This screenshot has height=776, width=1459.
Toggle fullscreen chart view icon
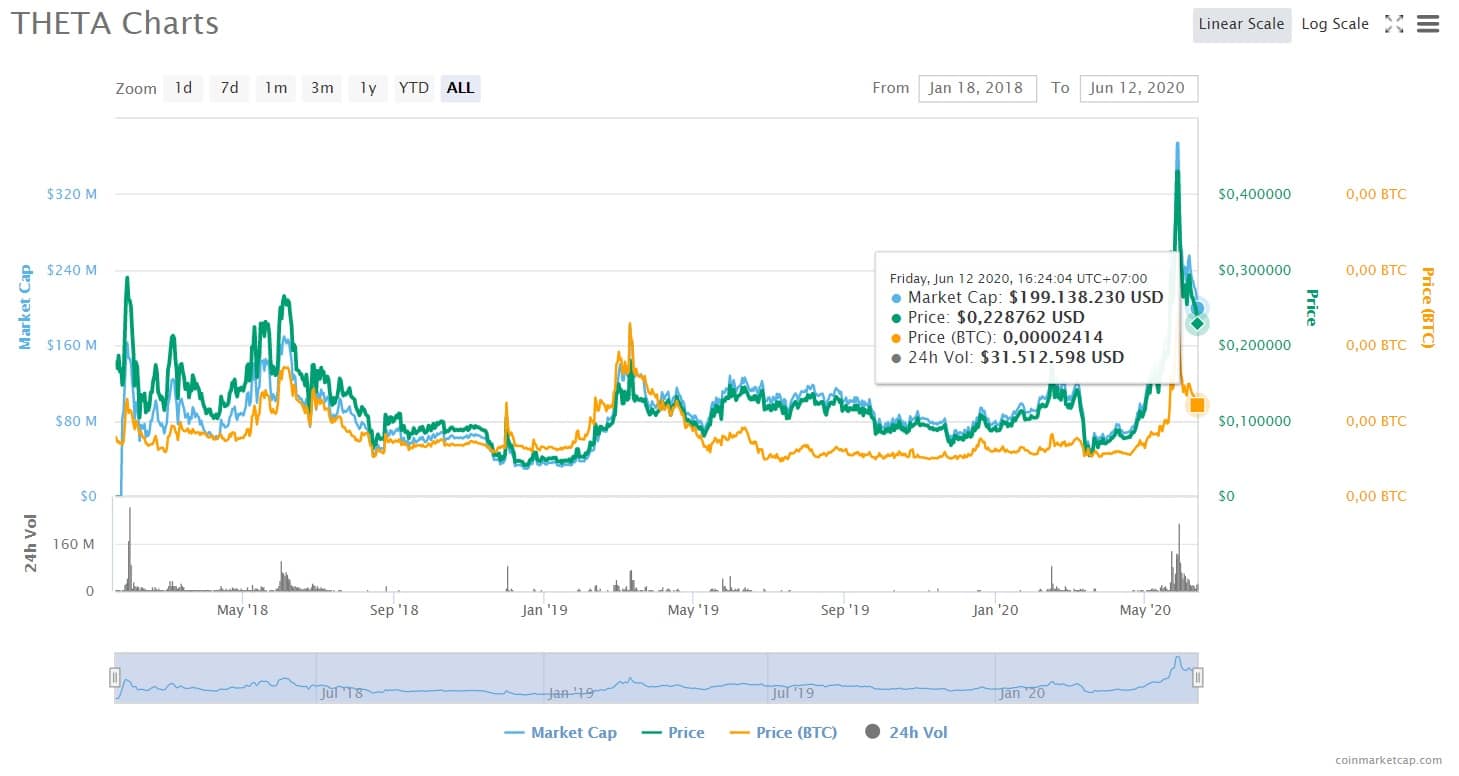(x=1393, y=24)
